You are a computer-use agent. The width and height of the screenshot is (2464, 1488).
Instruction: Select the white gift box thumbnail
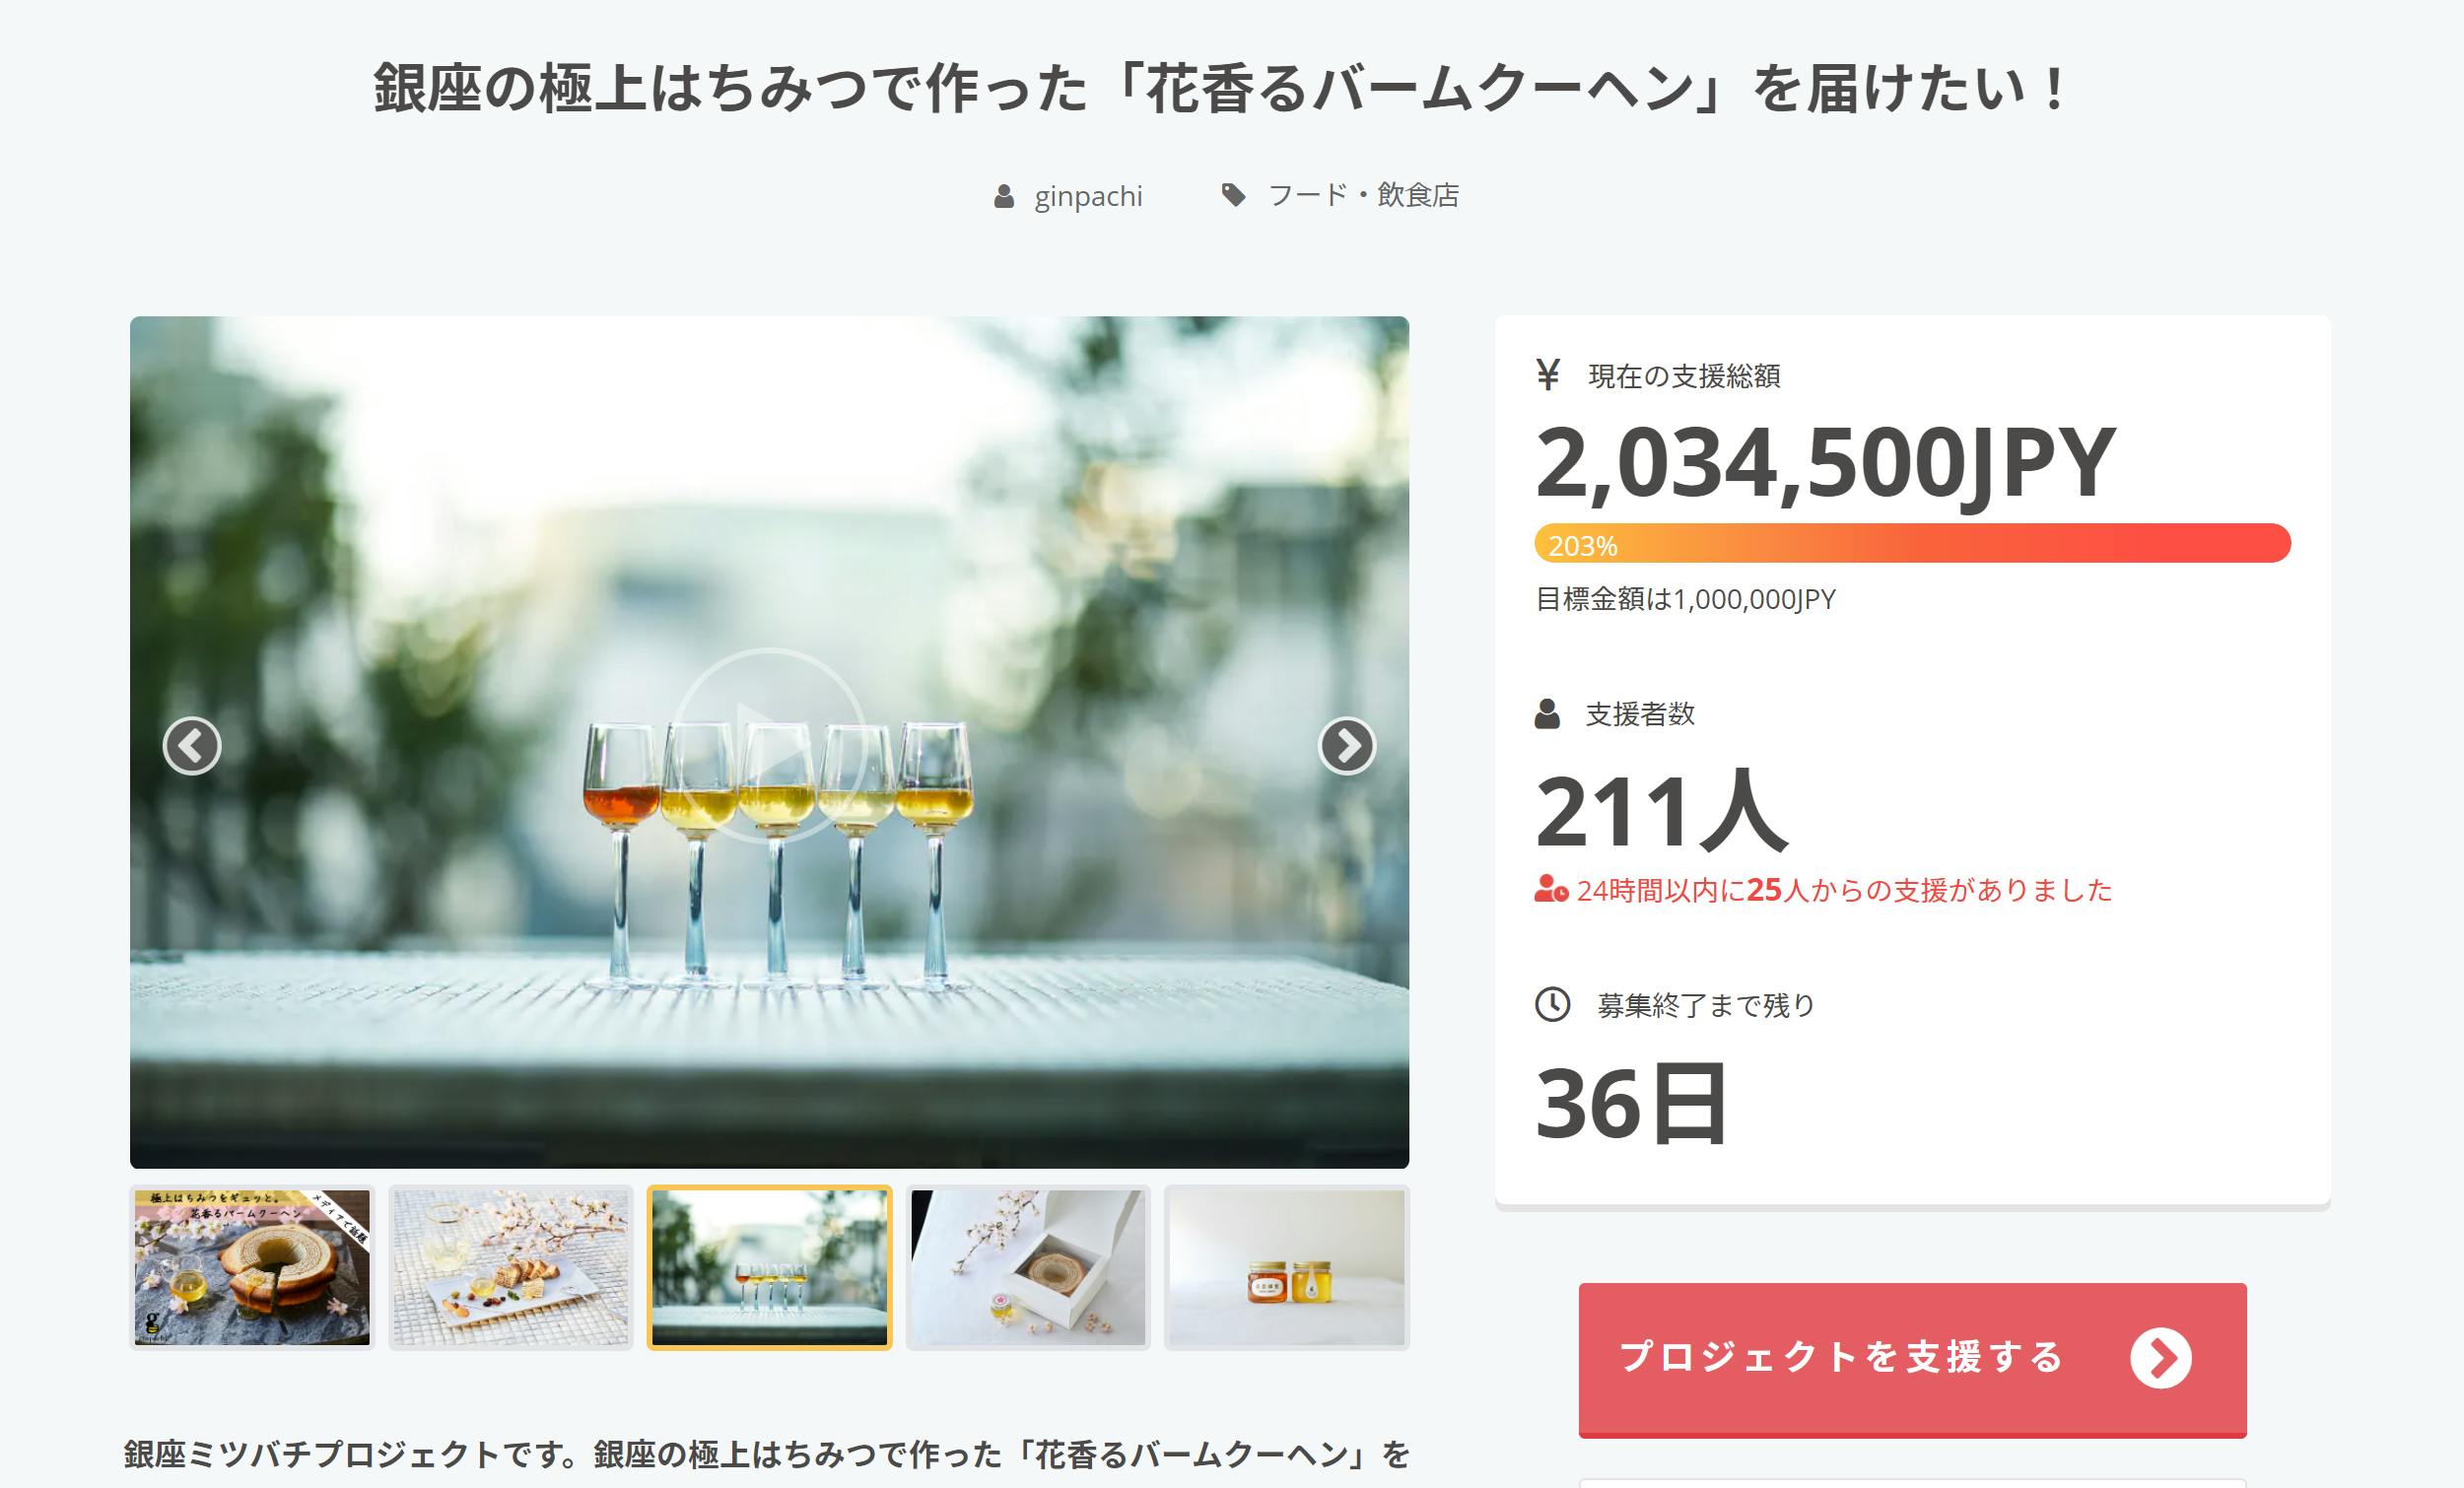(1028, 1267)
